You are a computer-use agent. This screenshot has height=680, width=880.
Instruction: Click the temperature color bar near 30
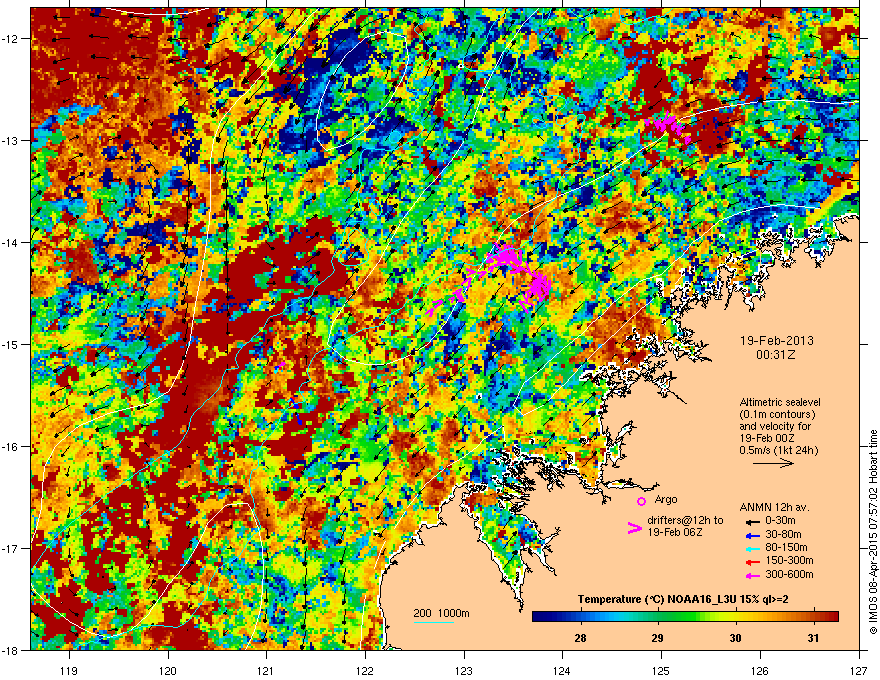pos(735,616)
